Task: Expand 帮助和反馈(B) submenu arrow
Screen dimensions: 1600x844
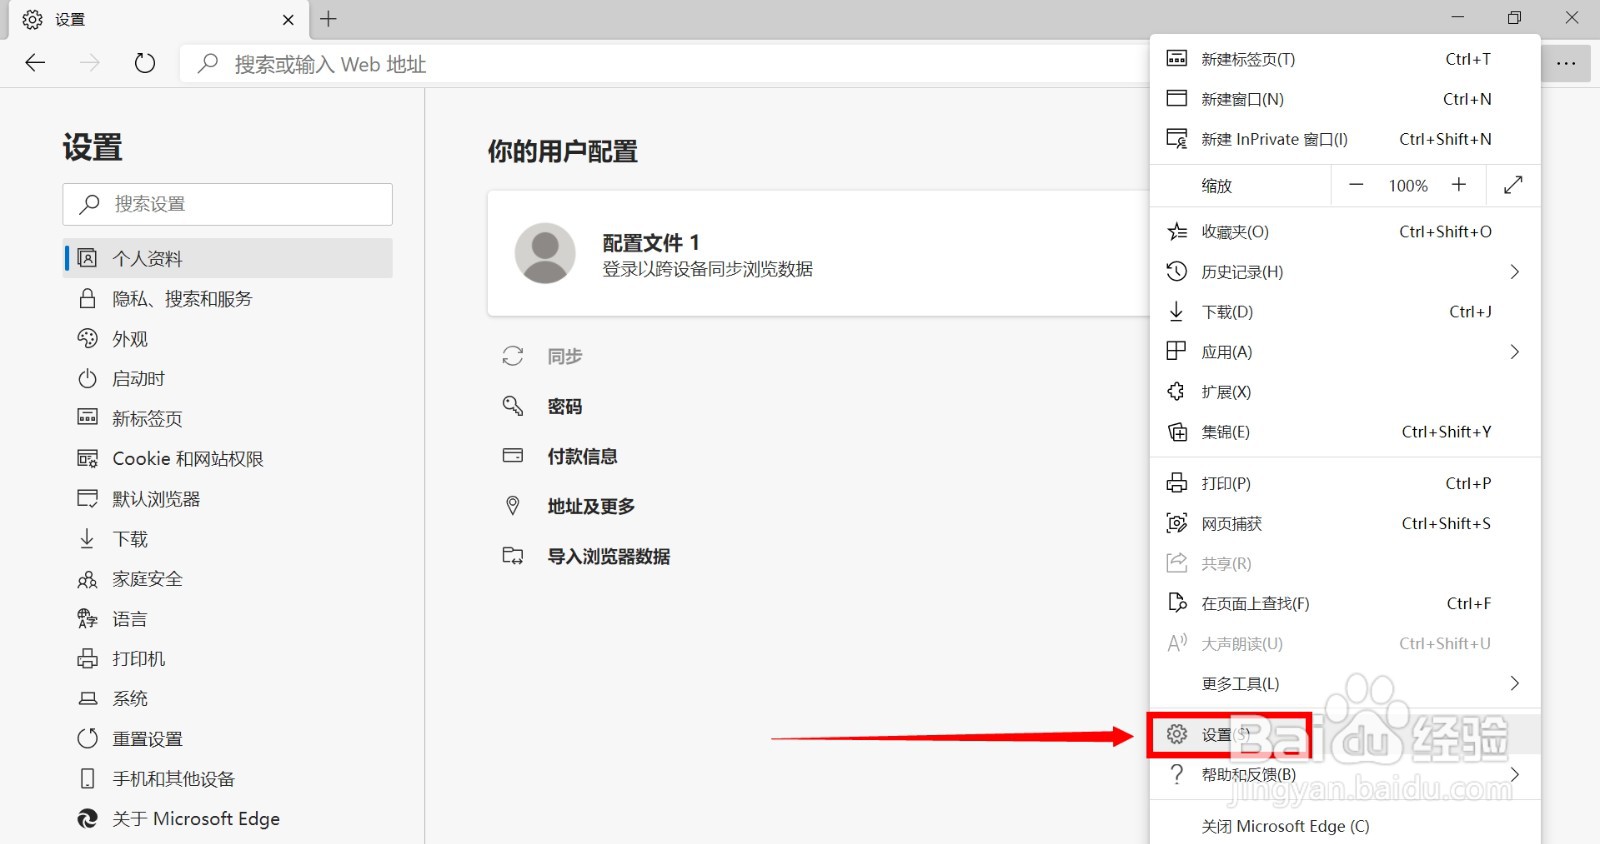Action: (x=1514, y=774)
